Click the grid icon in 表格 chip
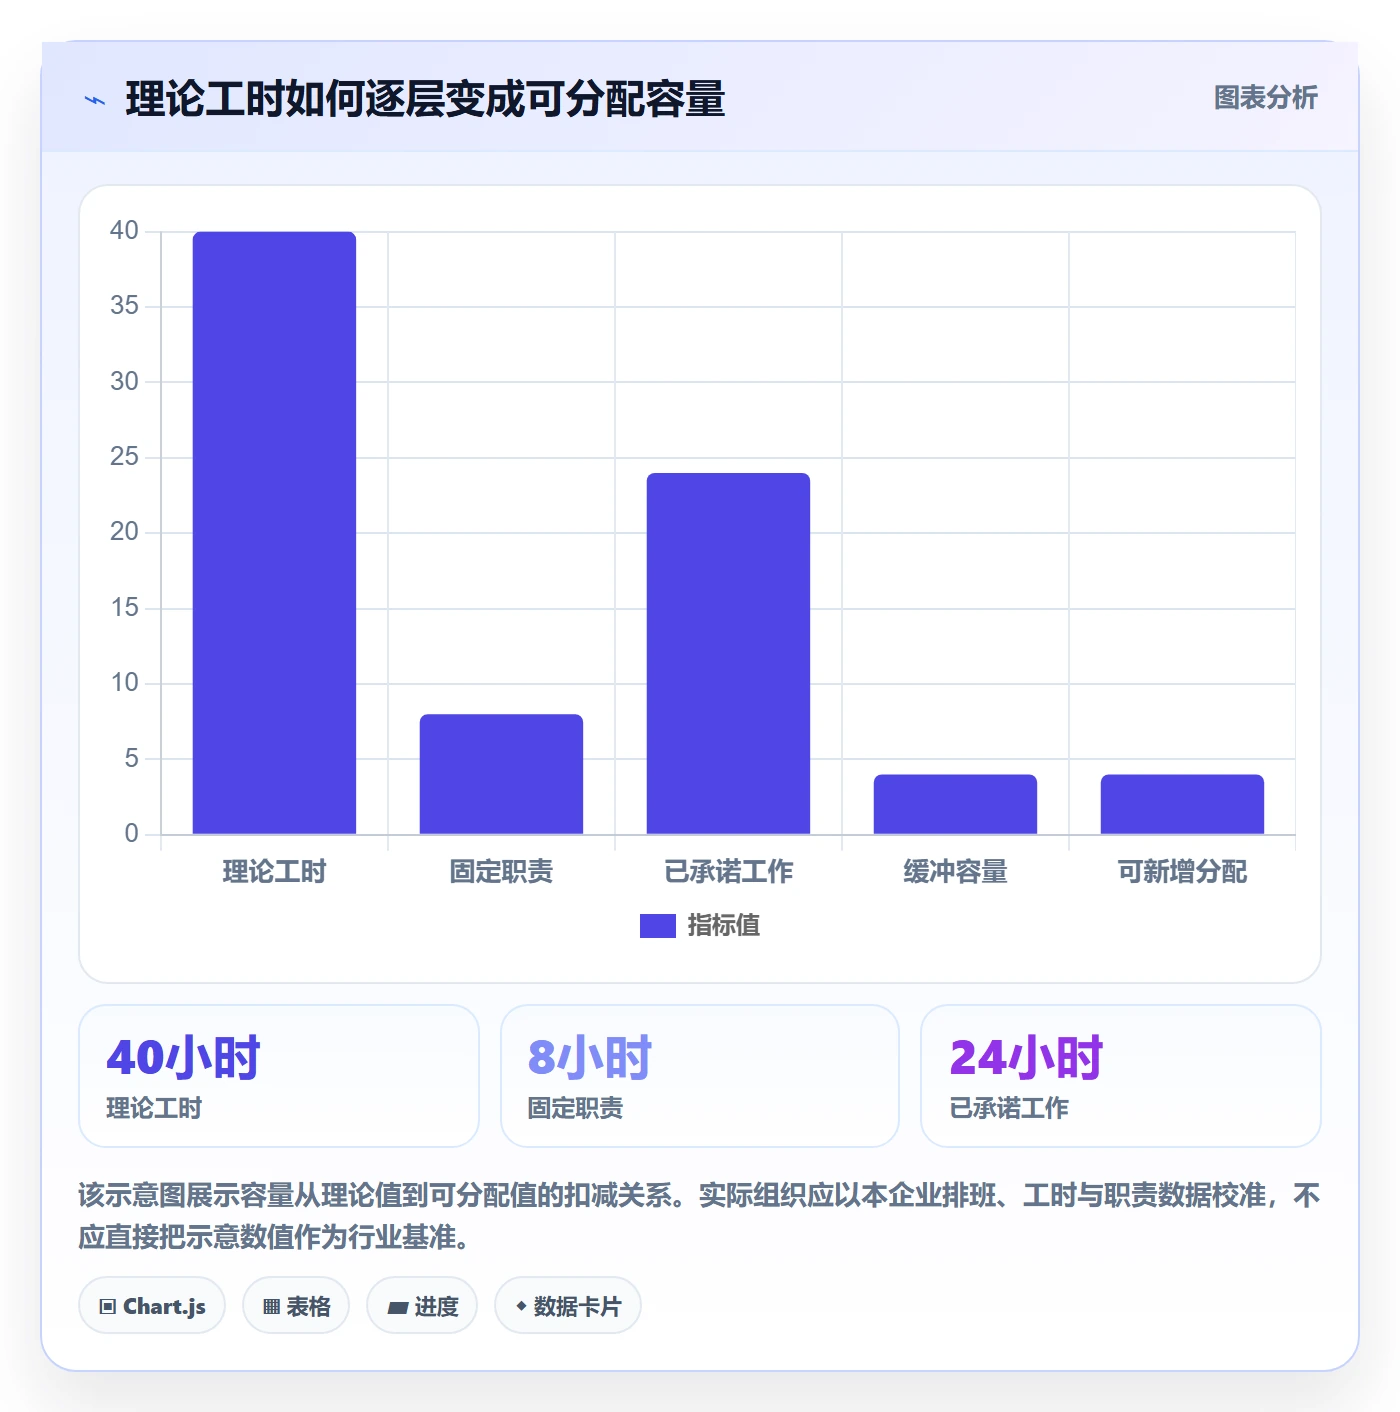1400x1412 pixels. point(271,1307)
